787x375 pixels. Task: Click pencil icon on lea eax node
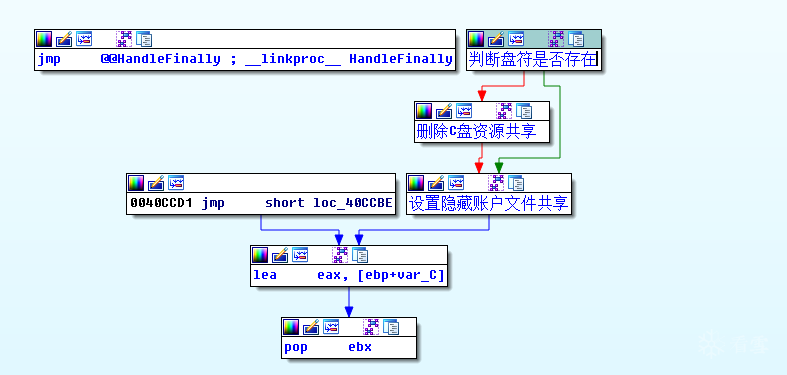pos(280,255)
